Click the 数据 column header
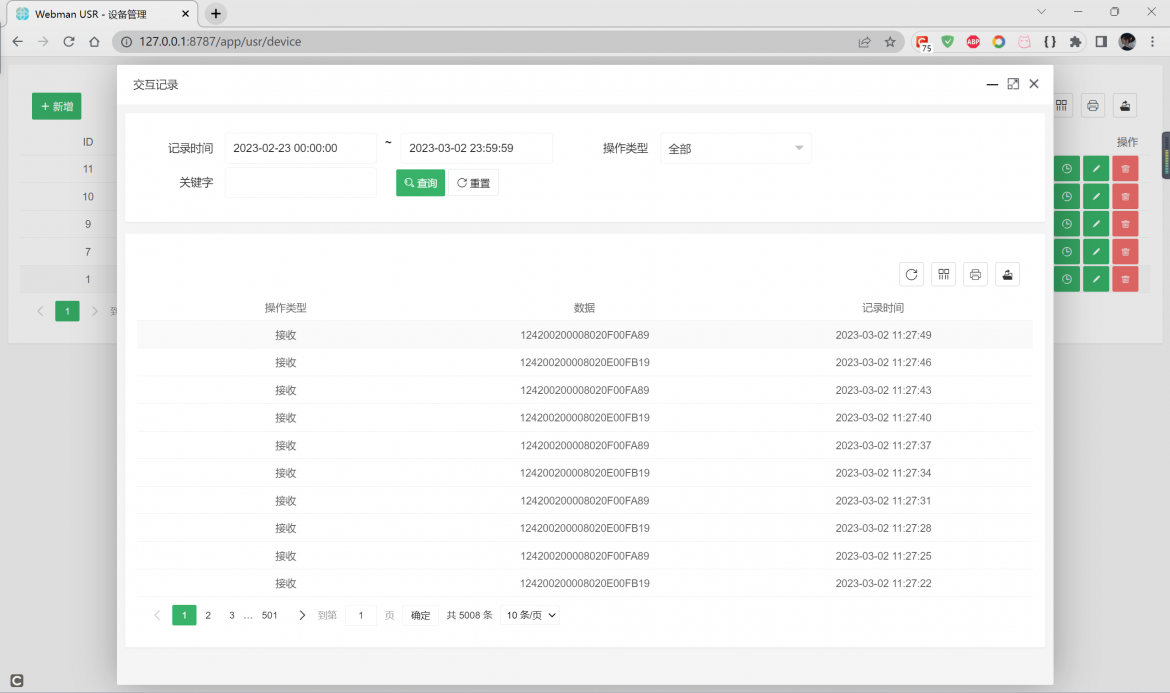Image resolution: width=1170 pixels, height=693 pixels. tap(584, 308)
